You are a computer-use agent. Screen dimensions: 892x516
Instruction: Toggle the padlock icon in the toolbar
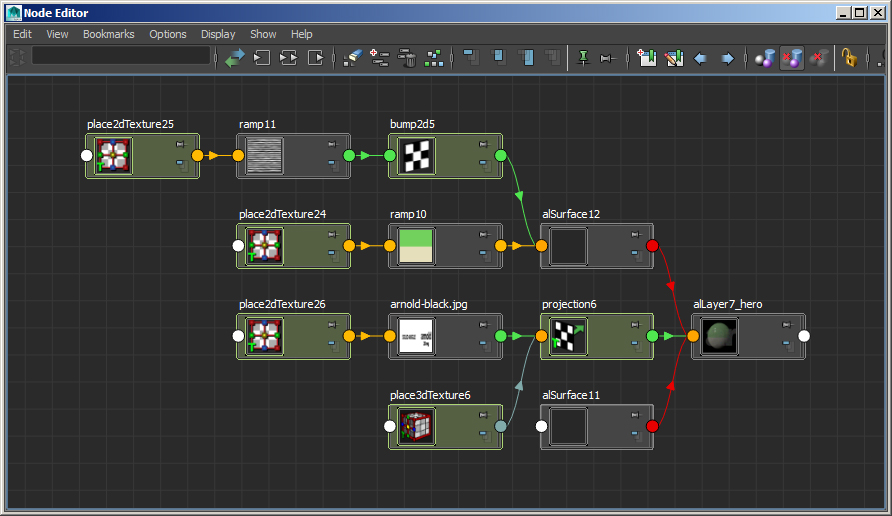[x=849, y=58]
